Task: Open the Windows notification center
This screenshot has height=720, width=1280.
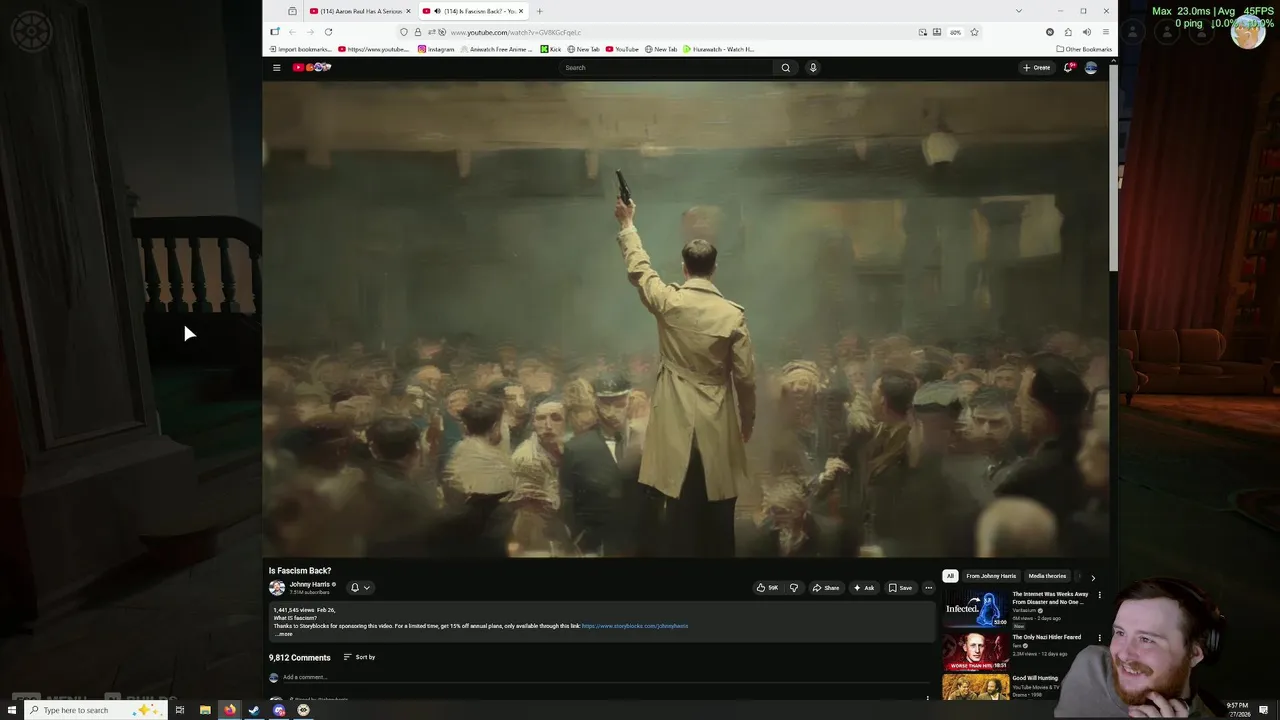Action: click(x=1264, y=710)
